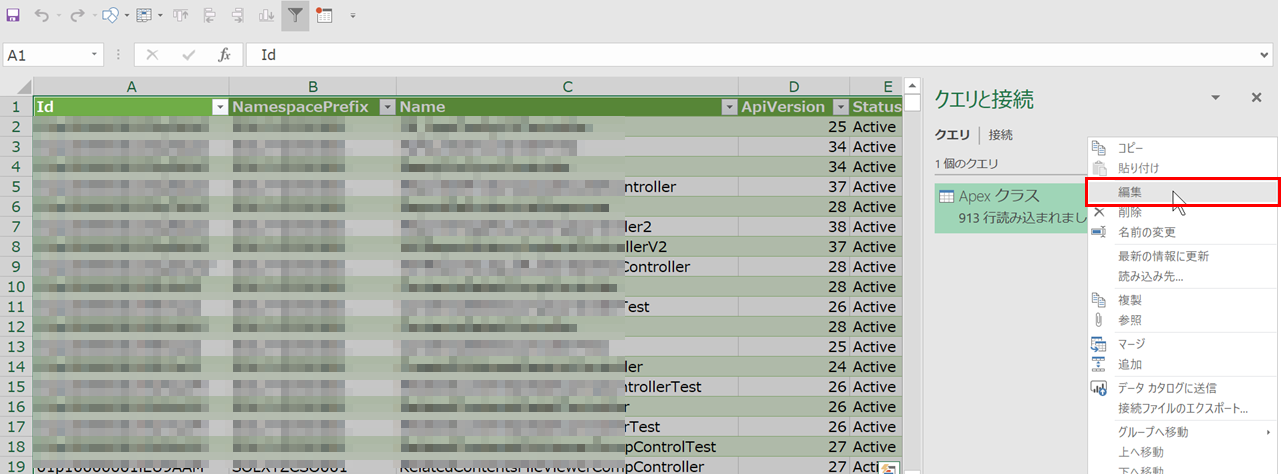The height and width of the screenshot is (474, 1281).
Task: Choose 読み込み先... in context menu
Action: (x=1182, y=276)
